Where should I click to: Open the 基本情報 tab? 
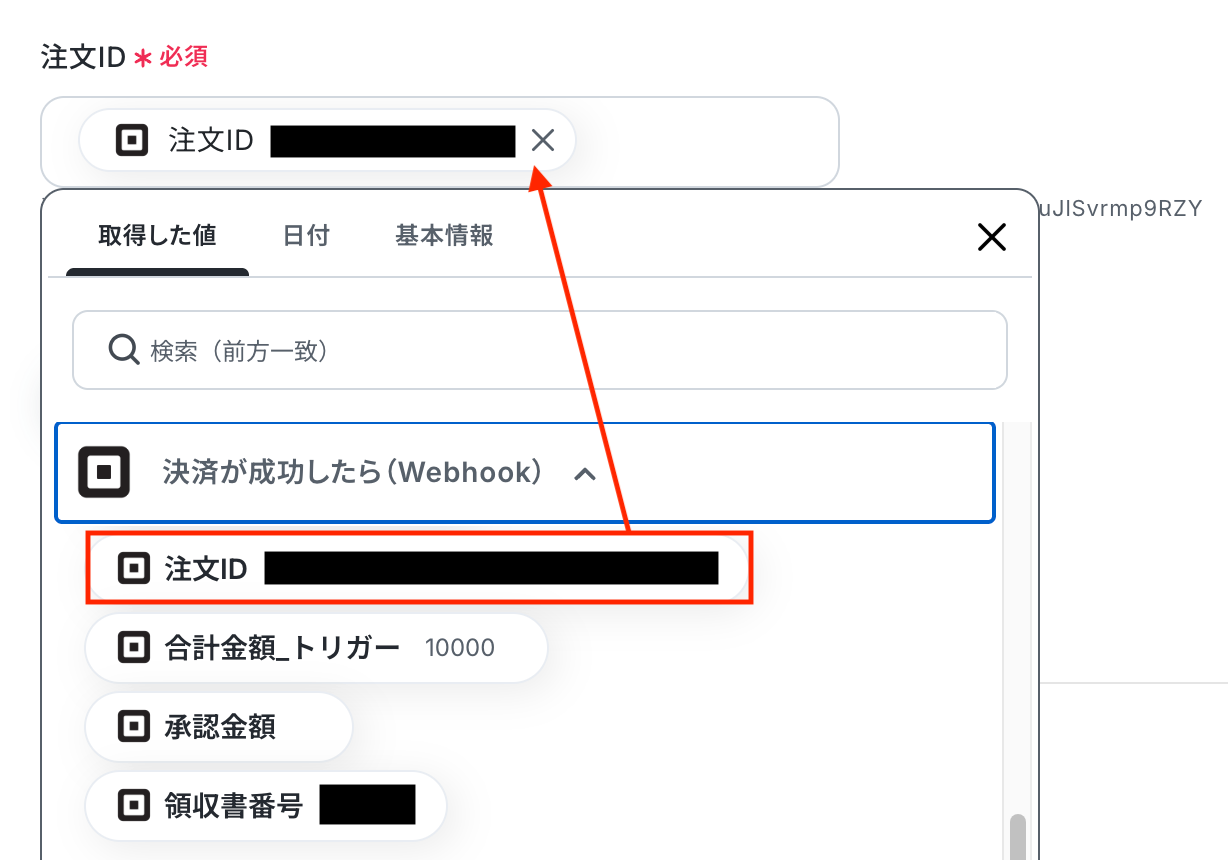[x=444, y=236]
